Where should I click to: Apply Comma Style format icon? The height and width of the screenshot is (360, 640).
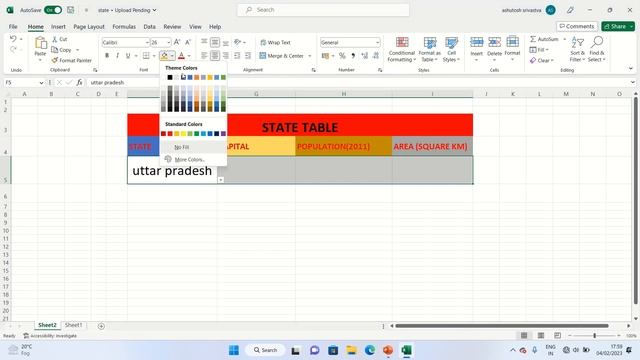(x=353, y=56)
